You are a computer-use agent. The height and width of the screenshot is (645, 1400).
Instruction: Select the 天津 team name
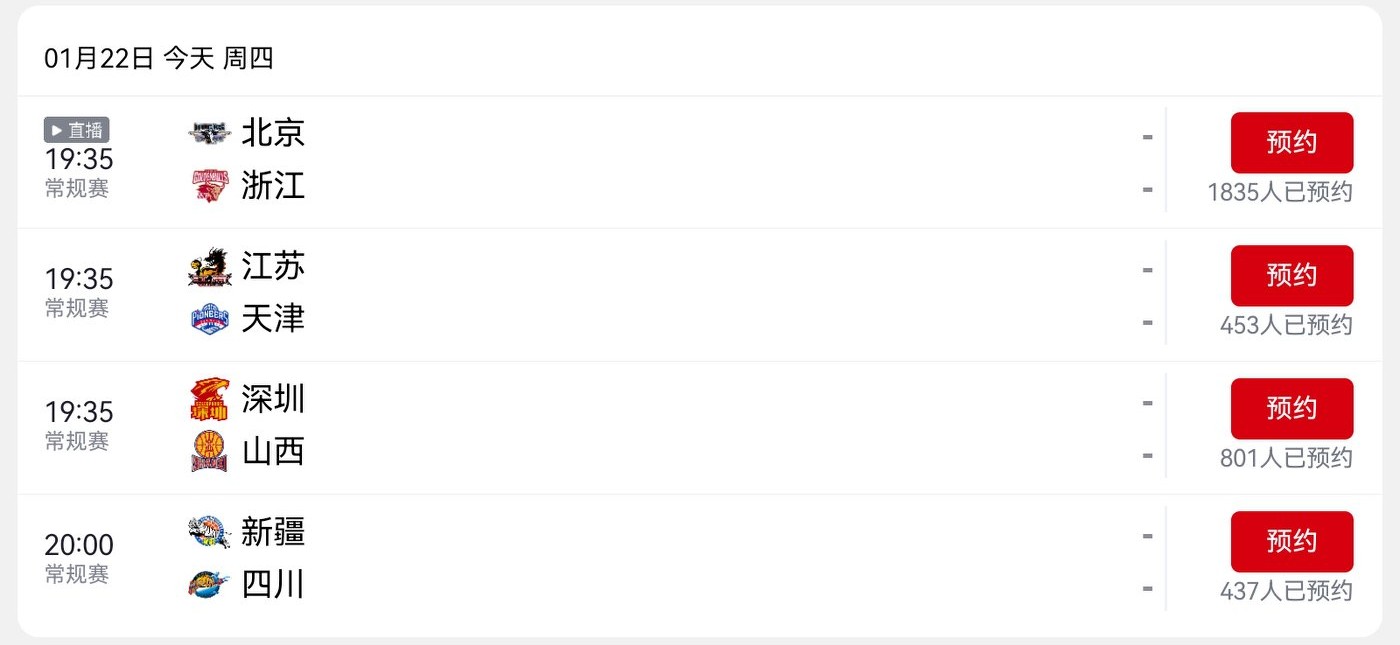pos(273,319)
